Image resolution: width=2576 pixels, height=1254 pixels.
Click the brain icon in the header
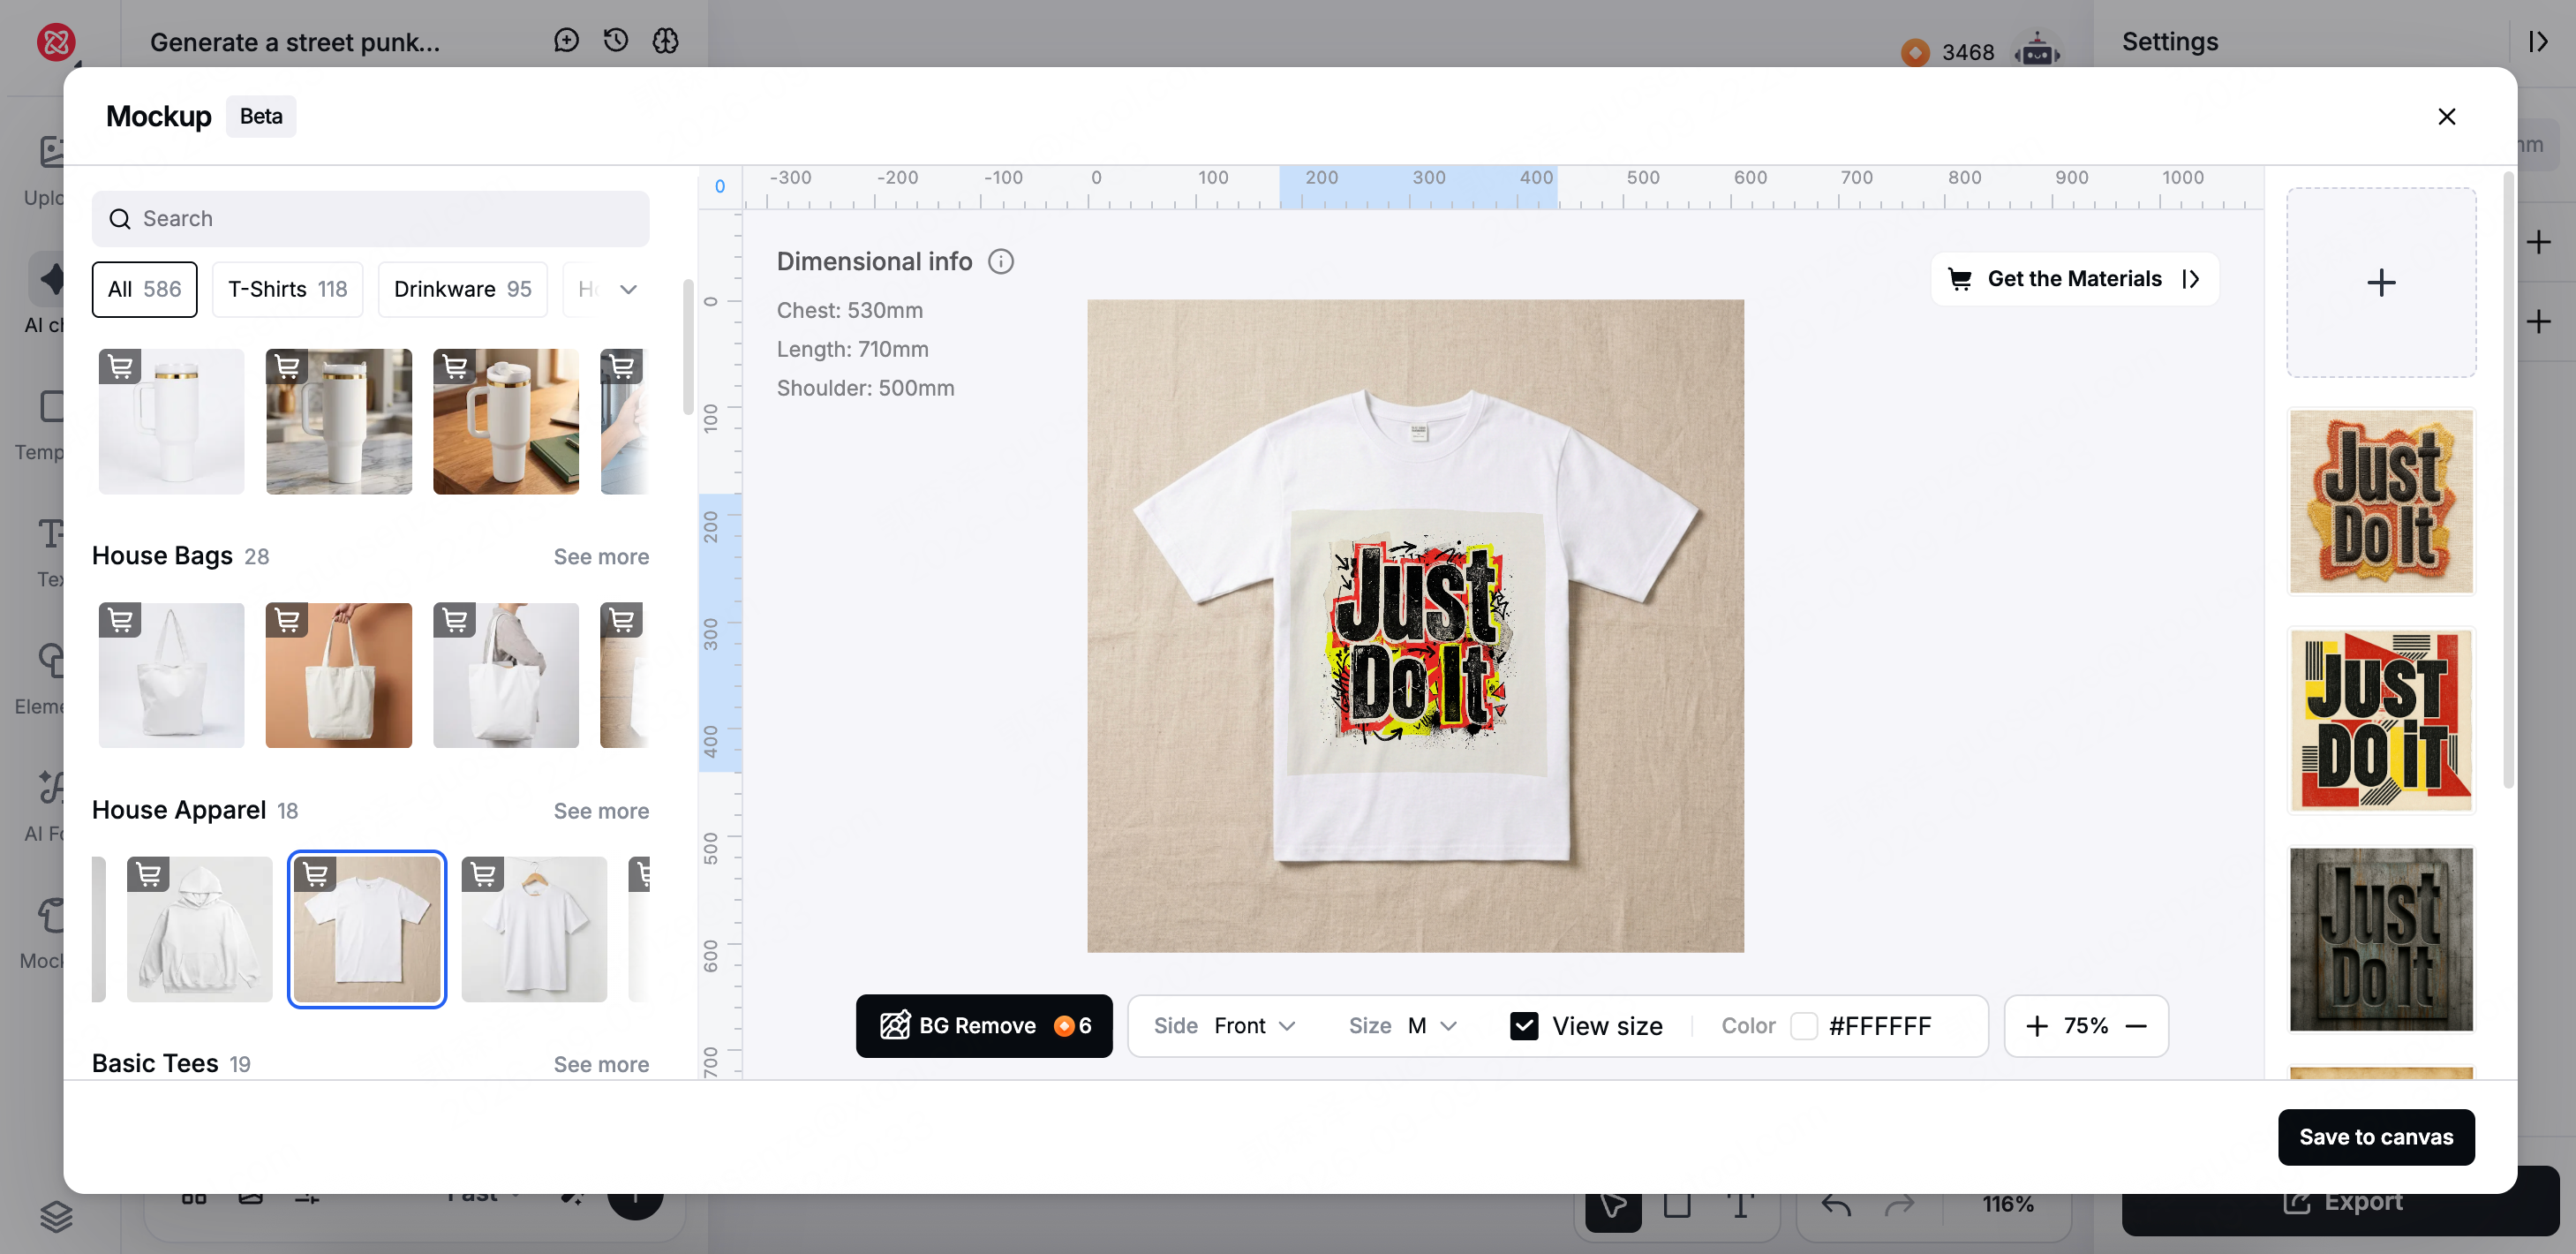point(665,40)
